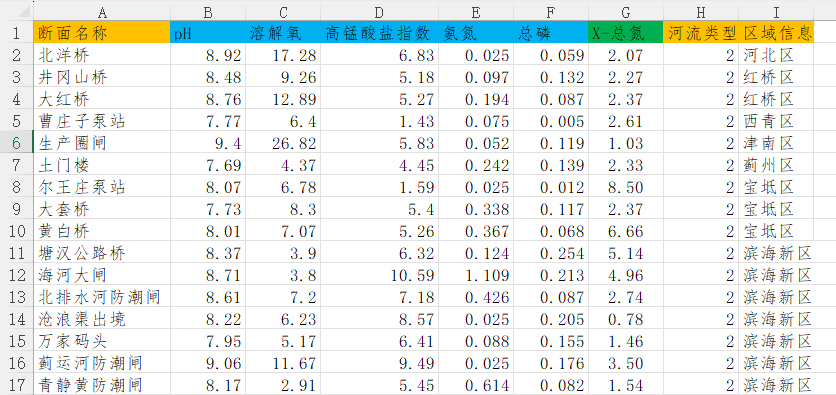Click the 区域信息 header cell
836x395 pixels.
tap(776, 33)
